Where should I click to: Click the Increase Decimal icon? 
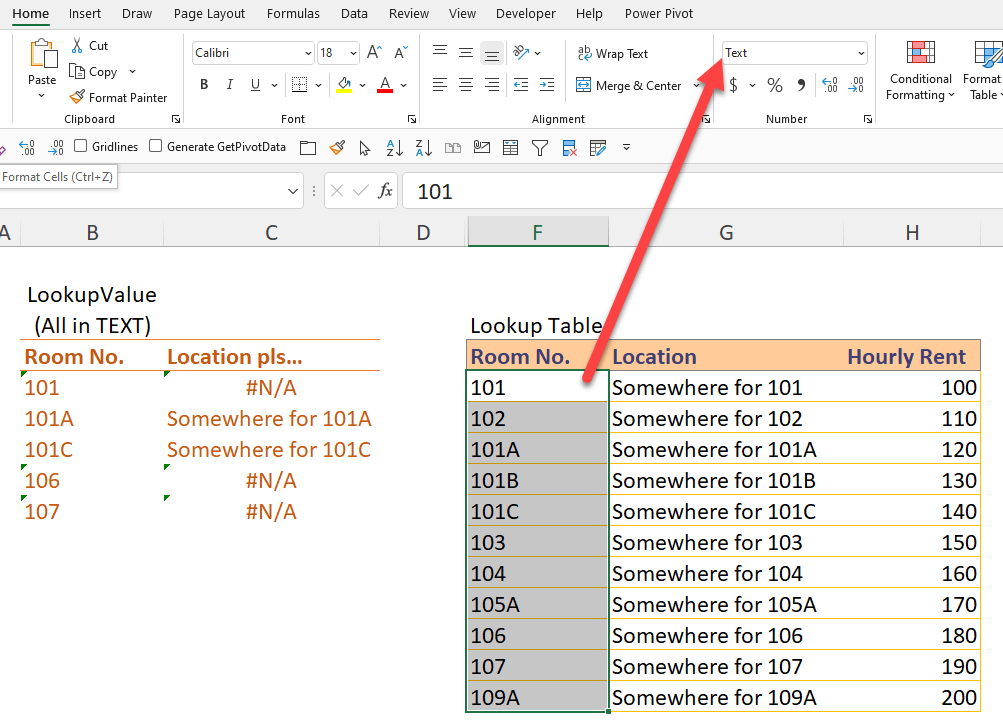[829, 85]
